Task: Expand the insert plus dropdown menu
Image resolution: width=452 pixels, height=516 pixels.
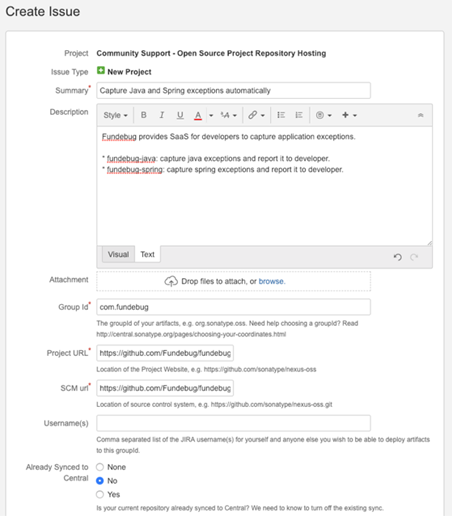Action: click(x=349, y=115)
